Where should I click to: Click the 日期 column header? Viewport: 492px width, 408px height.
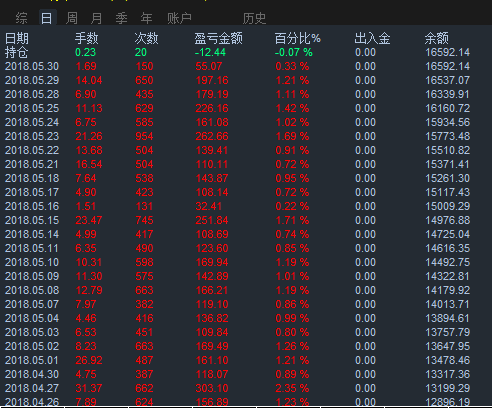(x=17, y=38)
